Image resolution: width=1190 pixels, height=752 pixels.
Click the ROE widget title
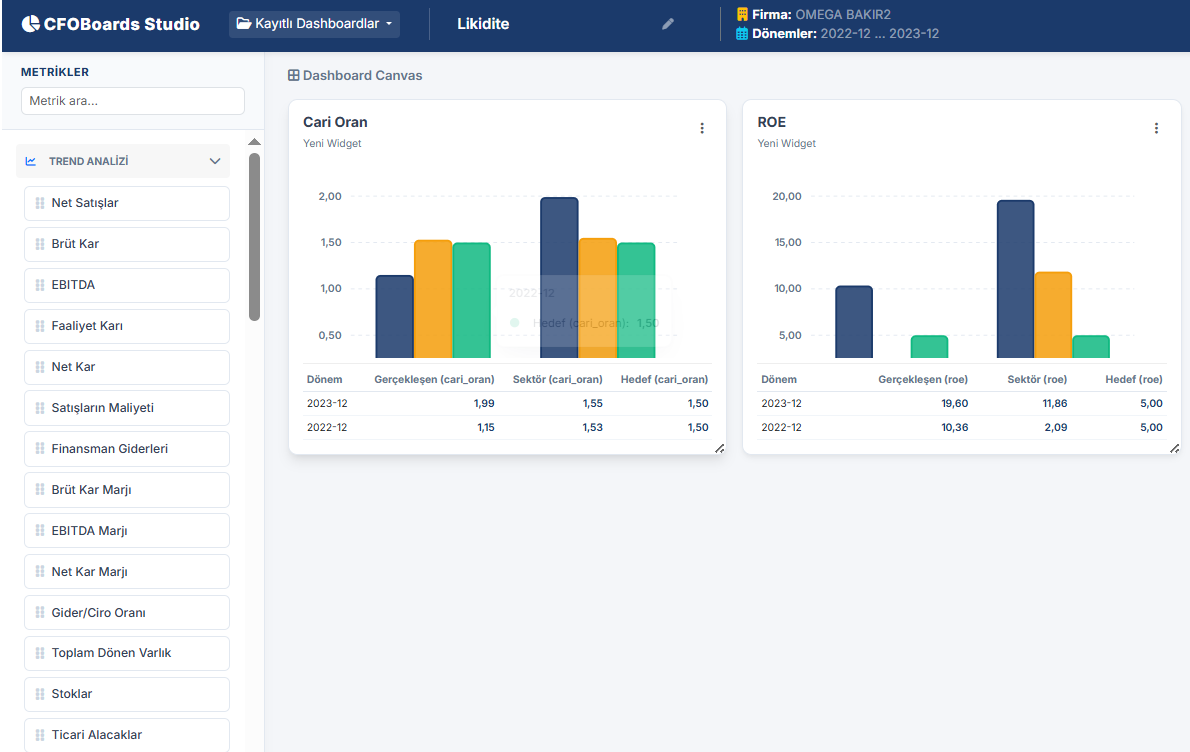[772, 122]
